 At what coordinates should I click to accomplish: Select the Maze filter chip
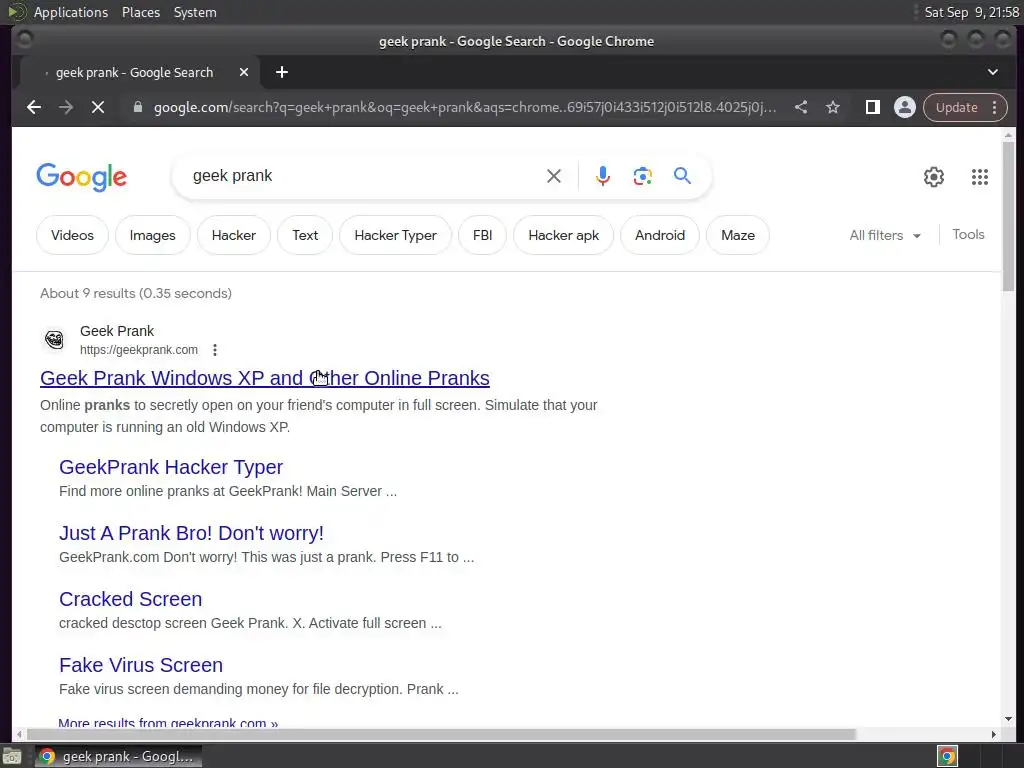pos(738,235)
